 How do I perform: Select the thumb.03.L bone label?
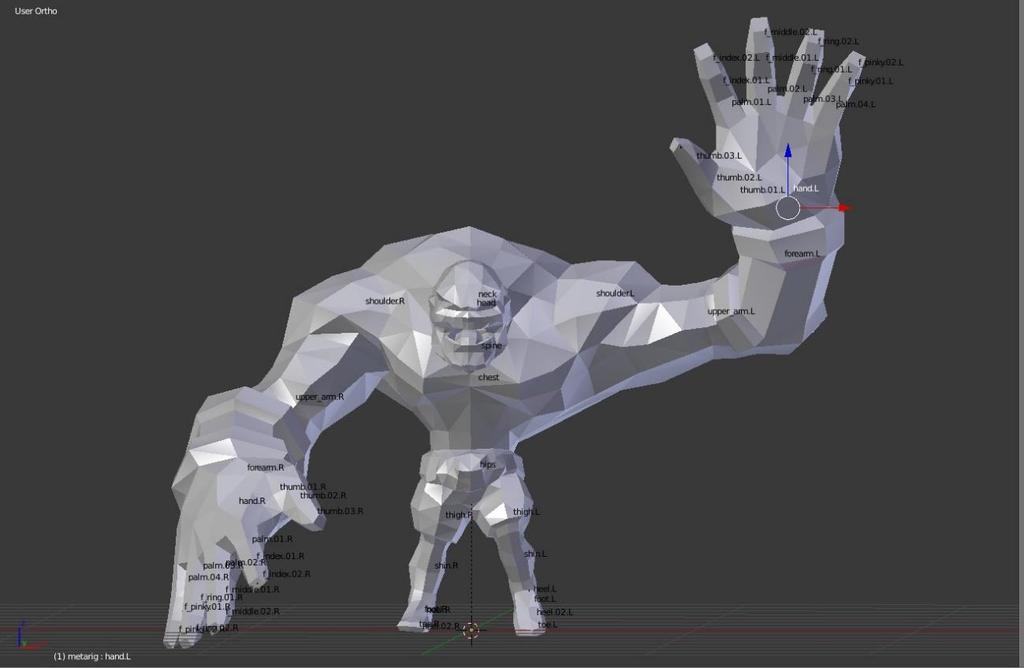tap(718, 156)
